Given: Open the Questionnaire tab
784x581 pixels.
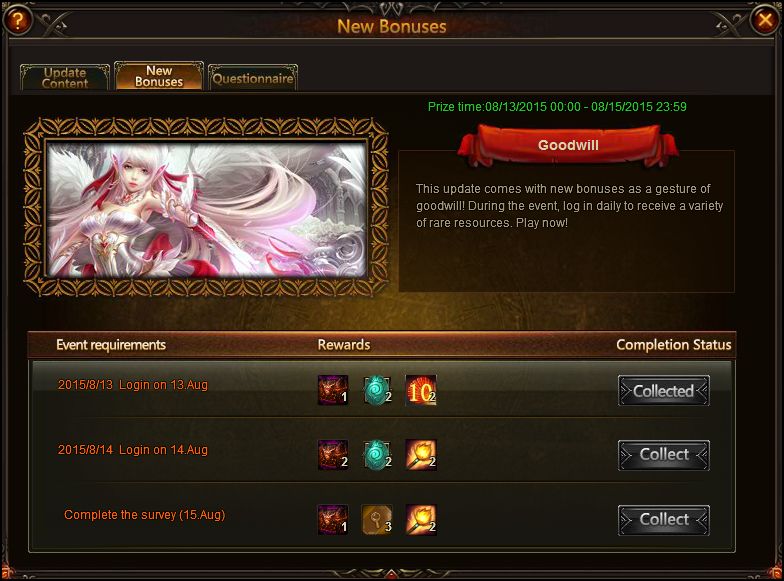Looking at the screenshot, I should tap(252, 78).
